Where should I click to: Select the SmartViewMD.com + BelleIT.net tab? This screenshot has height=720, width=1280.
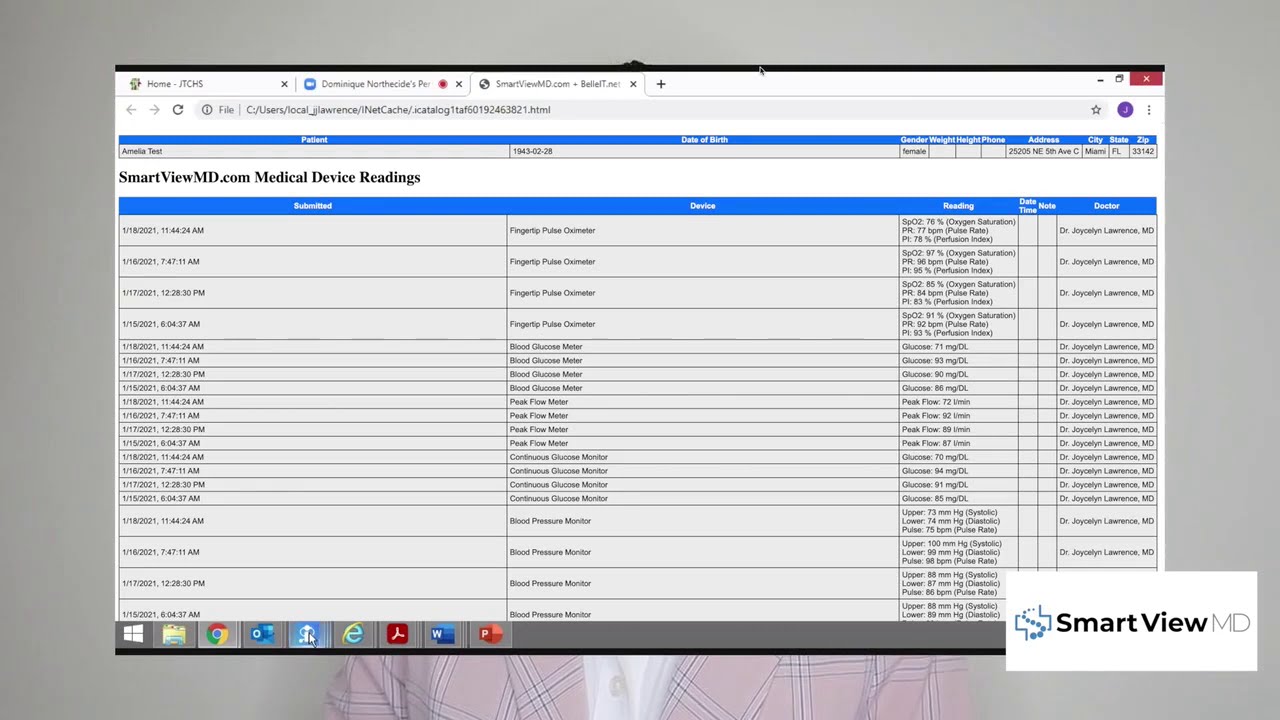(x=558, y=84)
